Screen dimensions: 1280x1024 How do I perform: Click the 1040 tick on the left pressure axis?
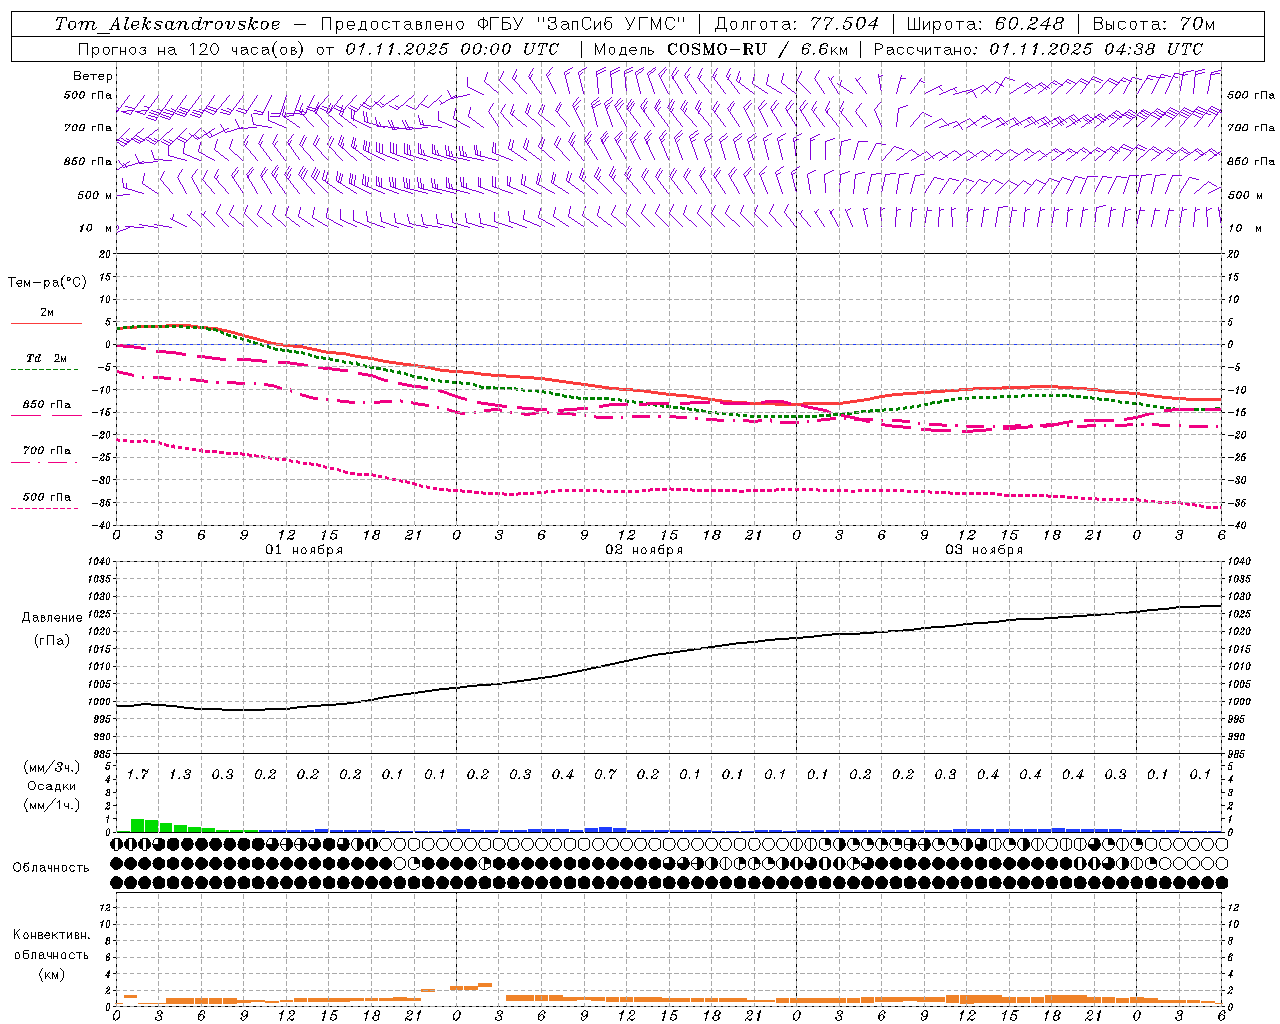[x=98, y=562]
